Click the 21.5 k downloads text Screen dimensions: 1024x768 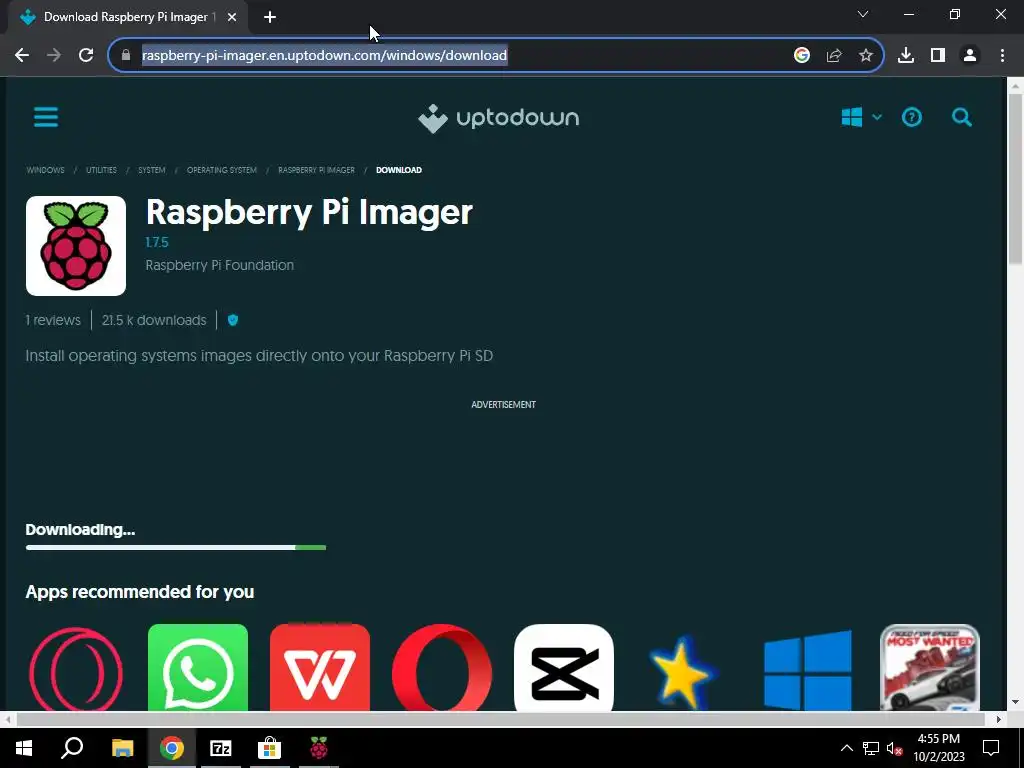point(154,320)
